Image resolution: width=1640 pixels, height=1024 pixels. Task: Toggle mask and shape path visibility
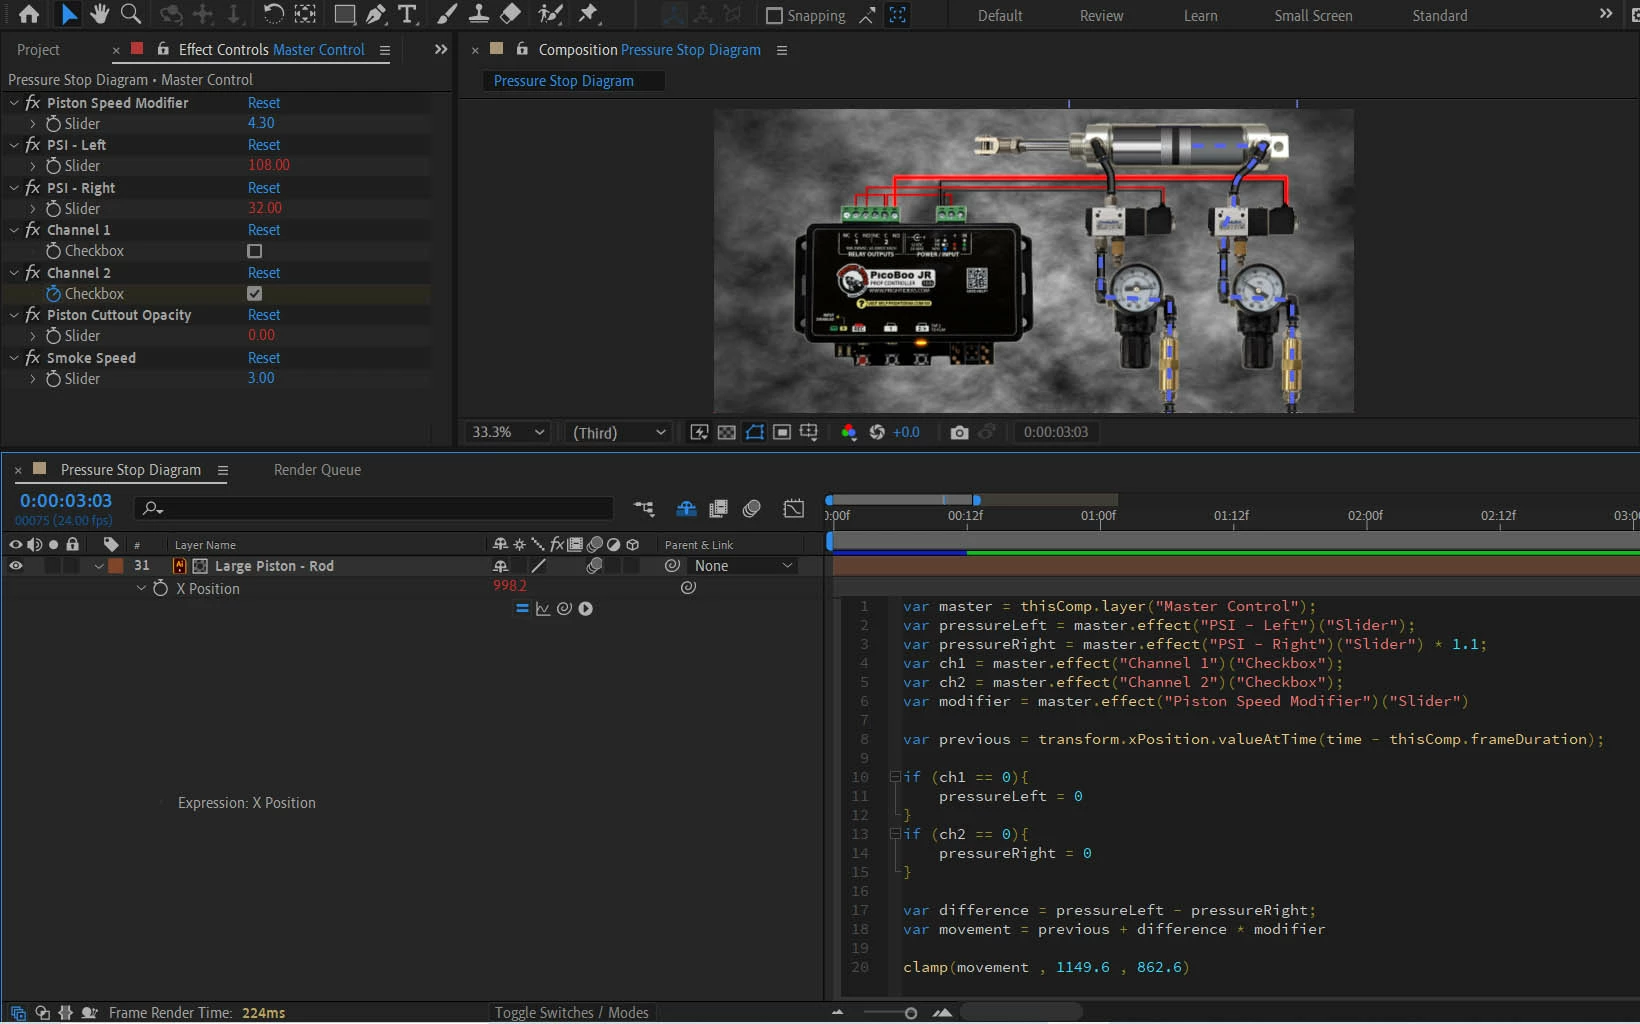[755, 432]
